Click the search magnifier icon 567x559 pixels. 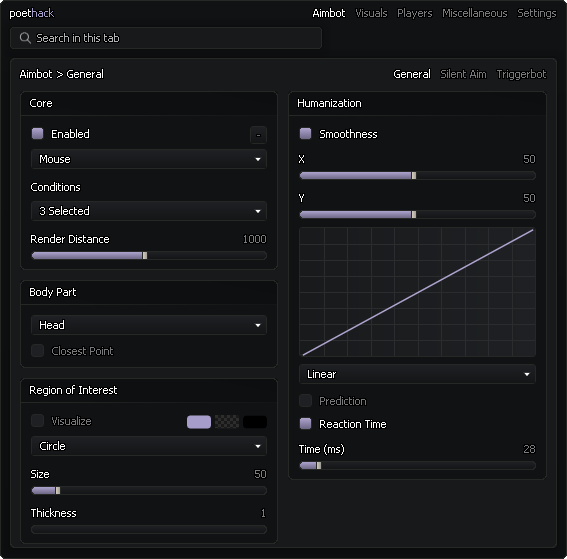tap(25, 38)
